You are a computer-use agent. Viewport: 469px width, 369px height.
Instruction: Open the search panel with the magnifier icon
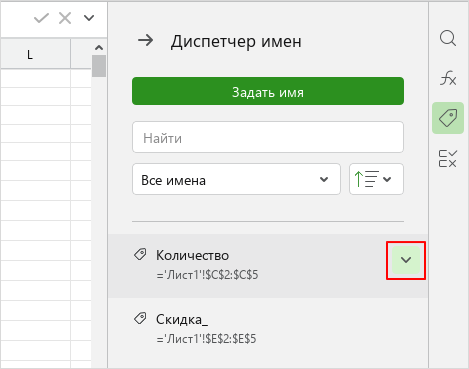coord(448,38)
